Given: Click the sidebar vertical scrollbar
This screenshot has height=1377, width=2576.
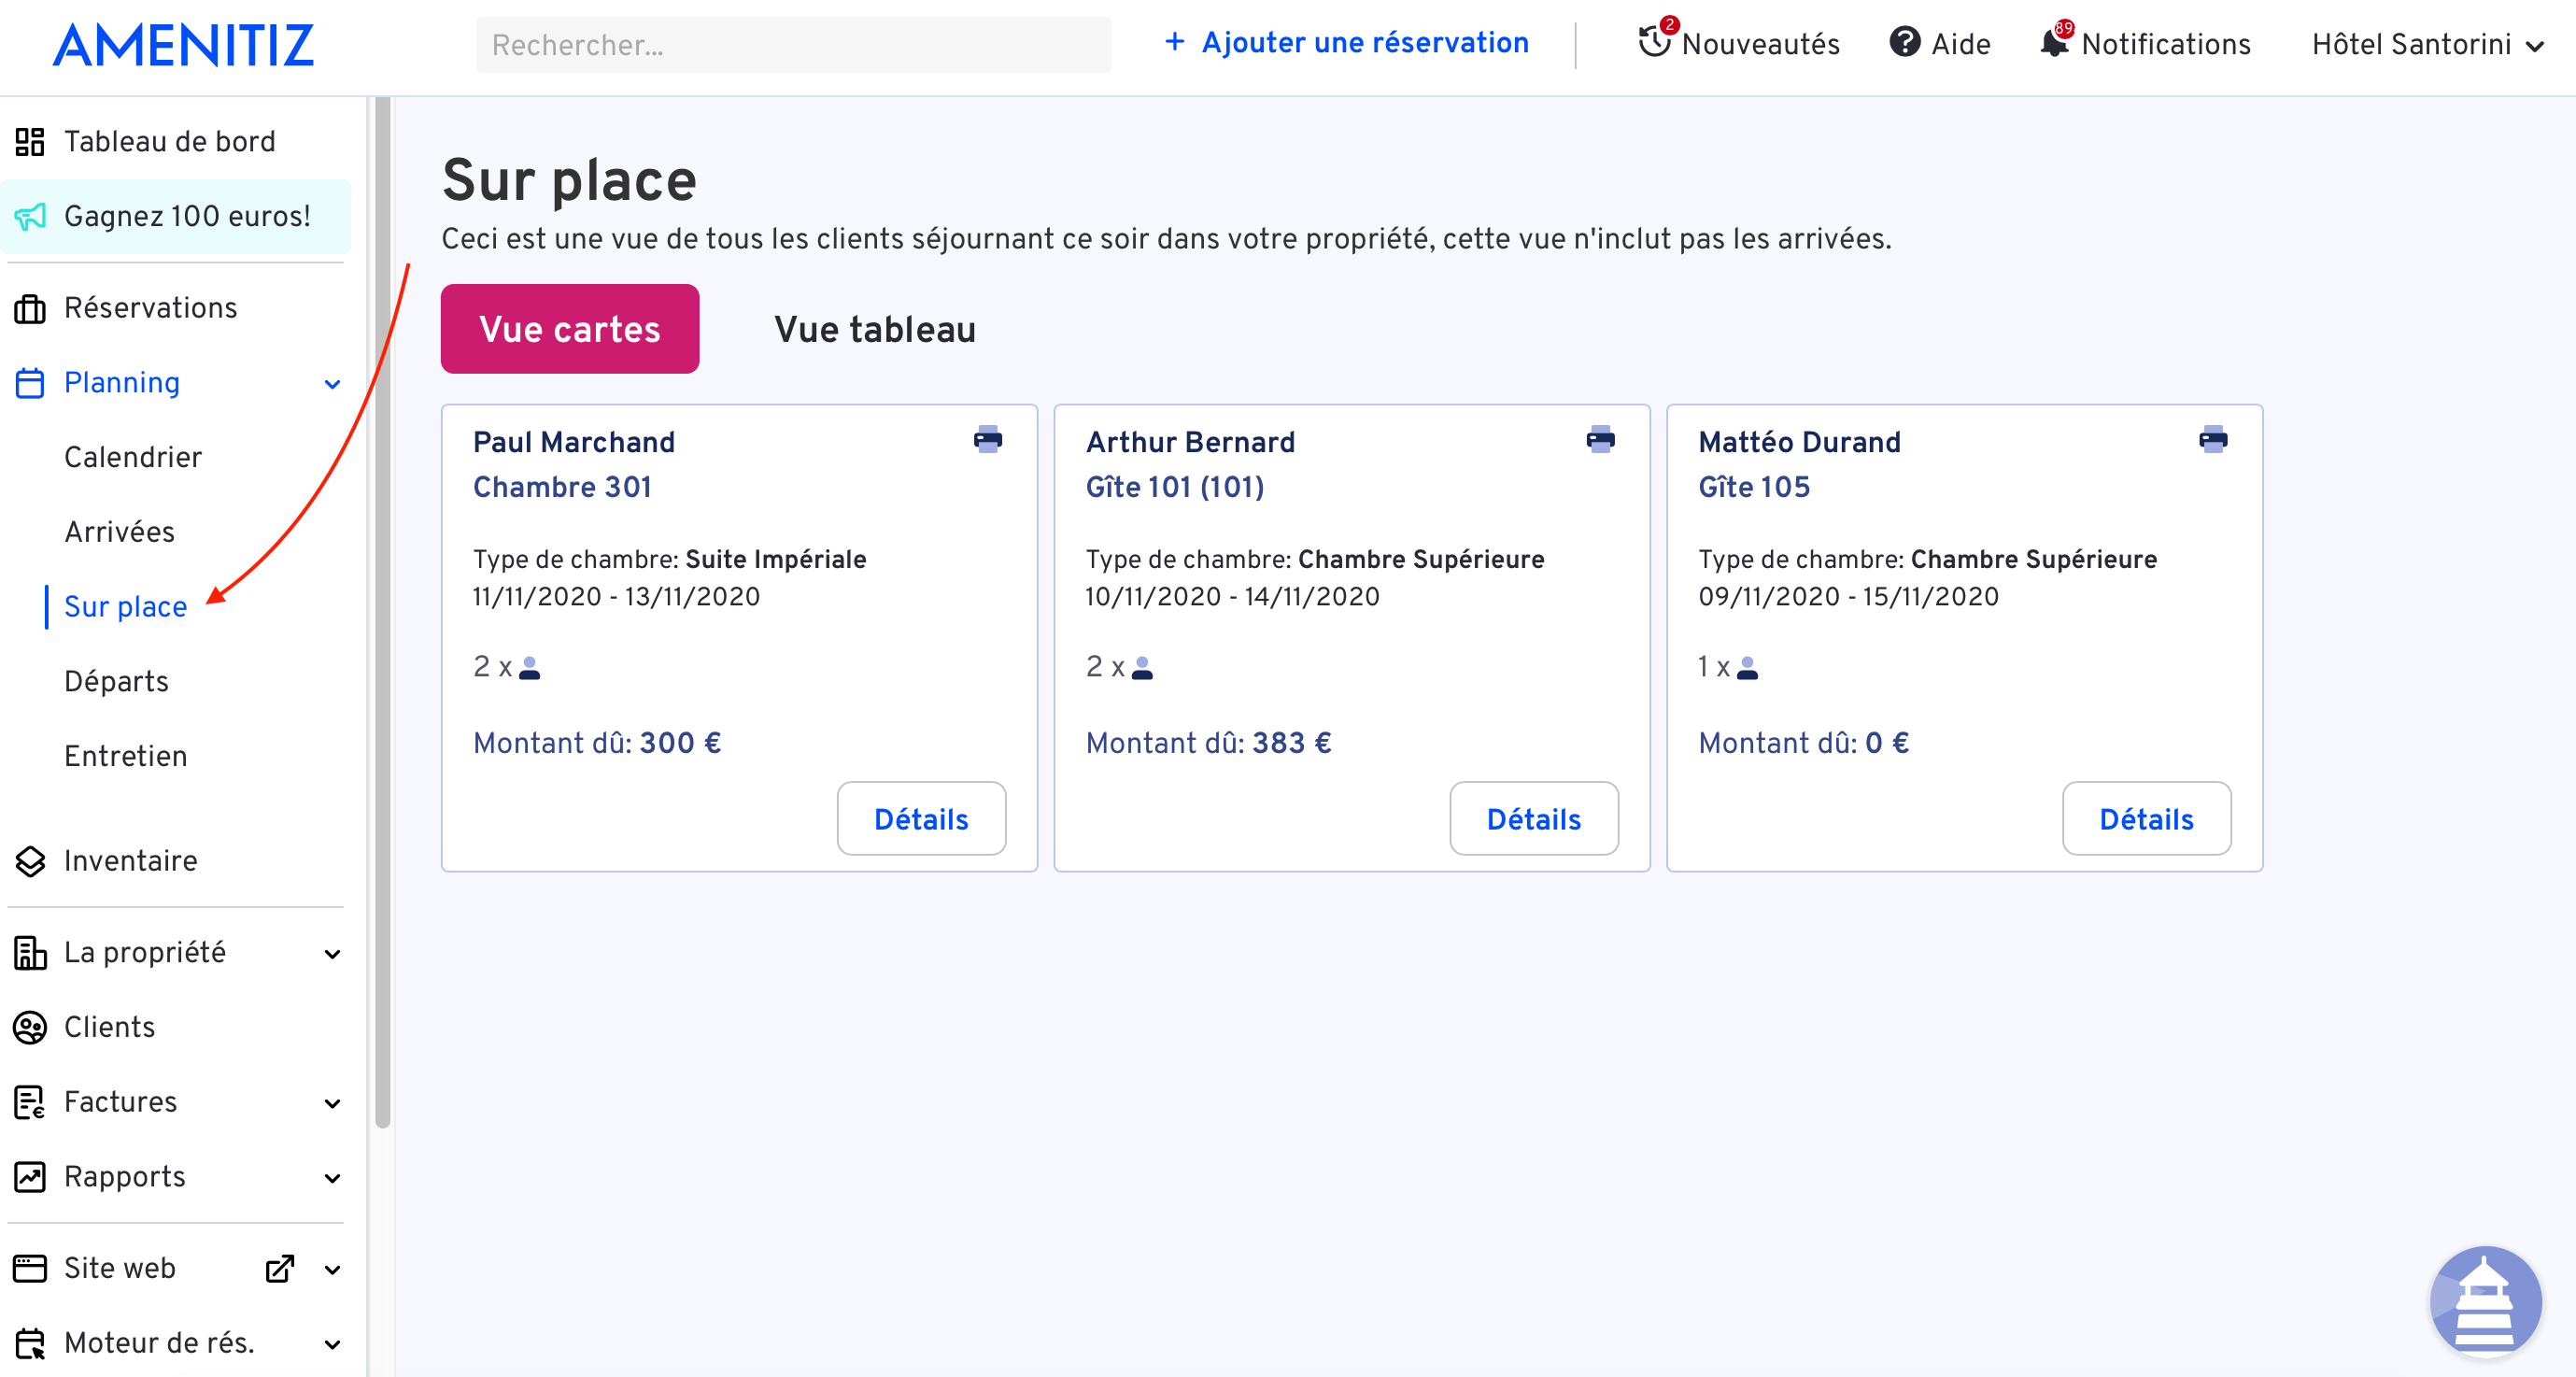Looking at the screenshot, I should [x=382, y=612].
